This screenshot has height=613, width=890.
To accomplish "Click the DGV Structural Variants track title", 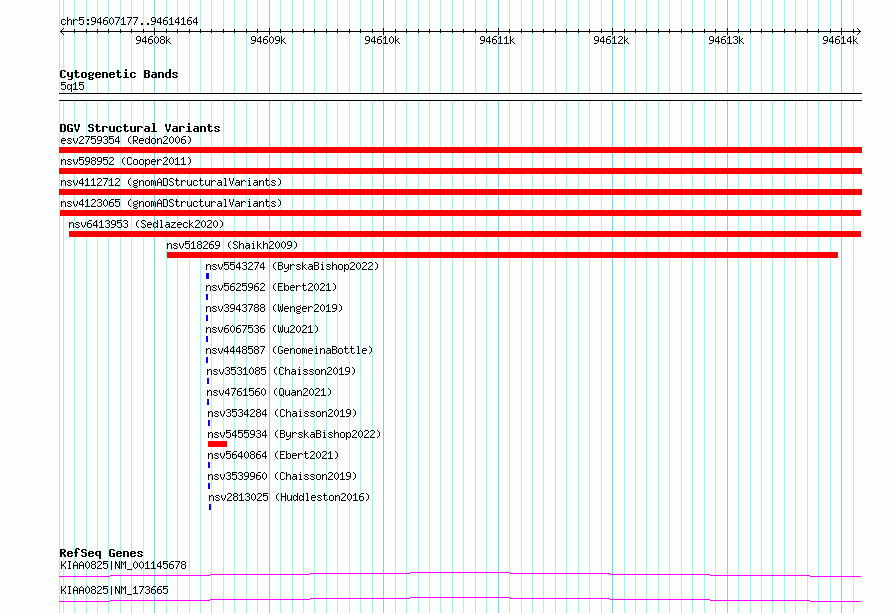I will click(x=140, y=128).
